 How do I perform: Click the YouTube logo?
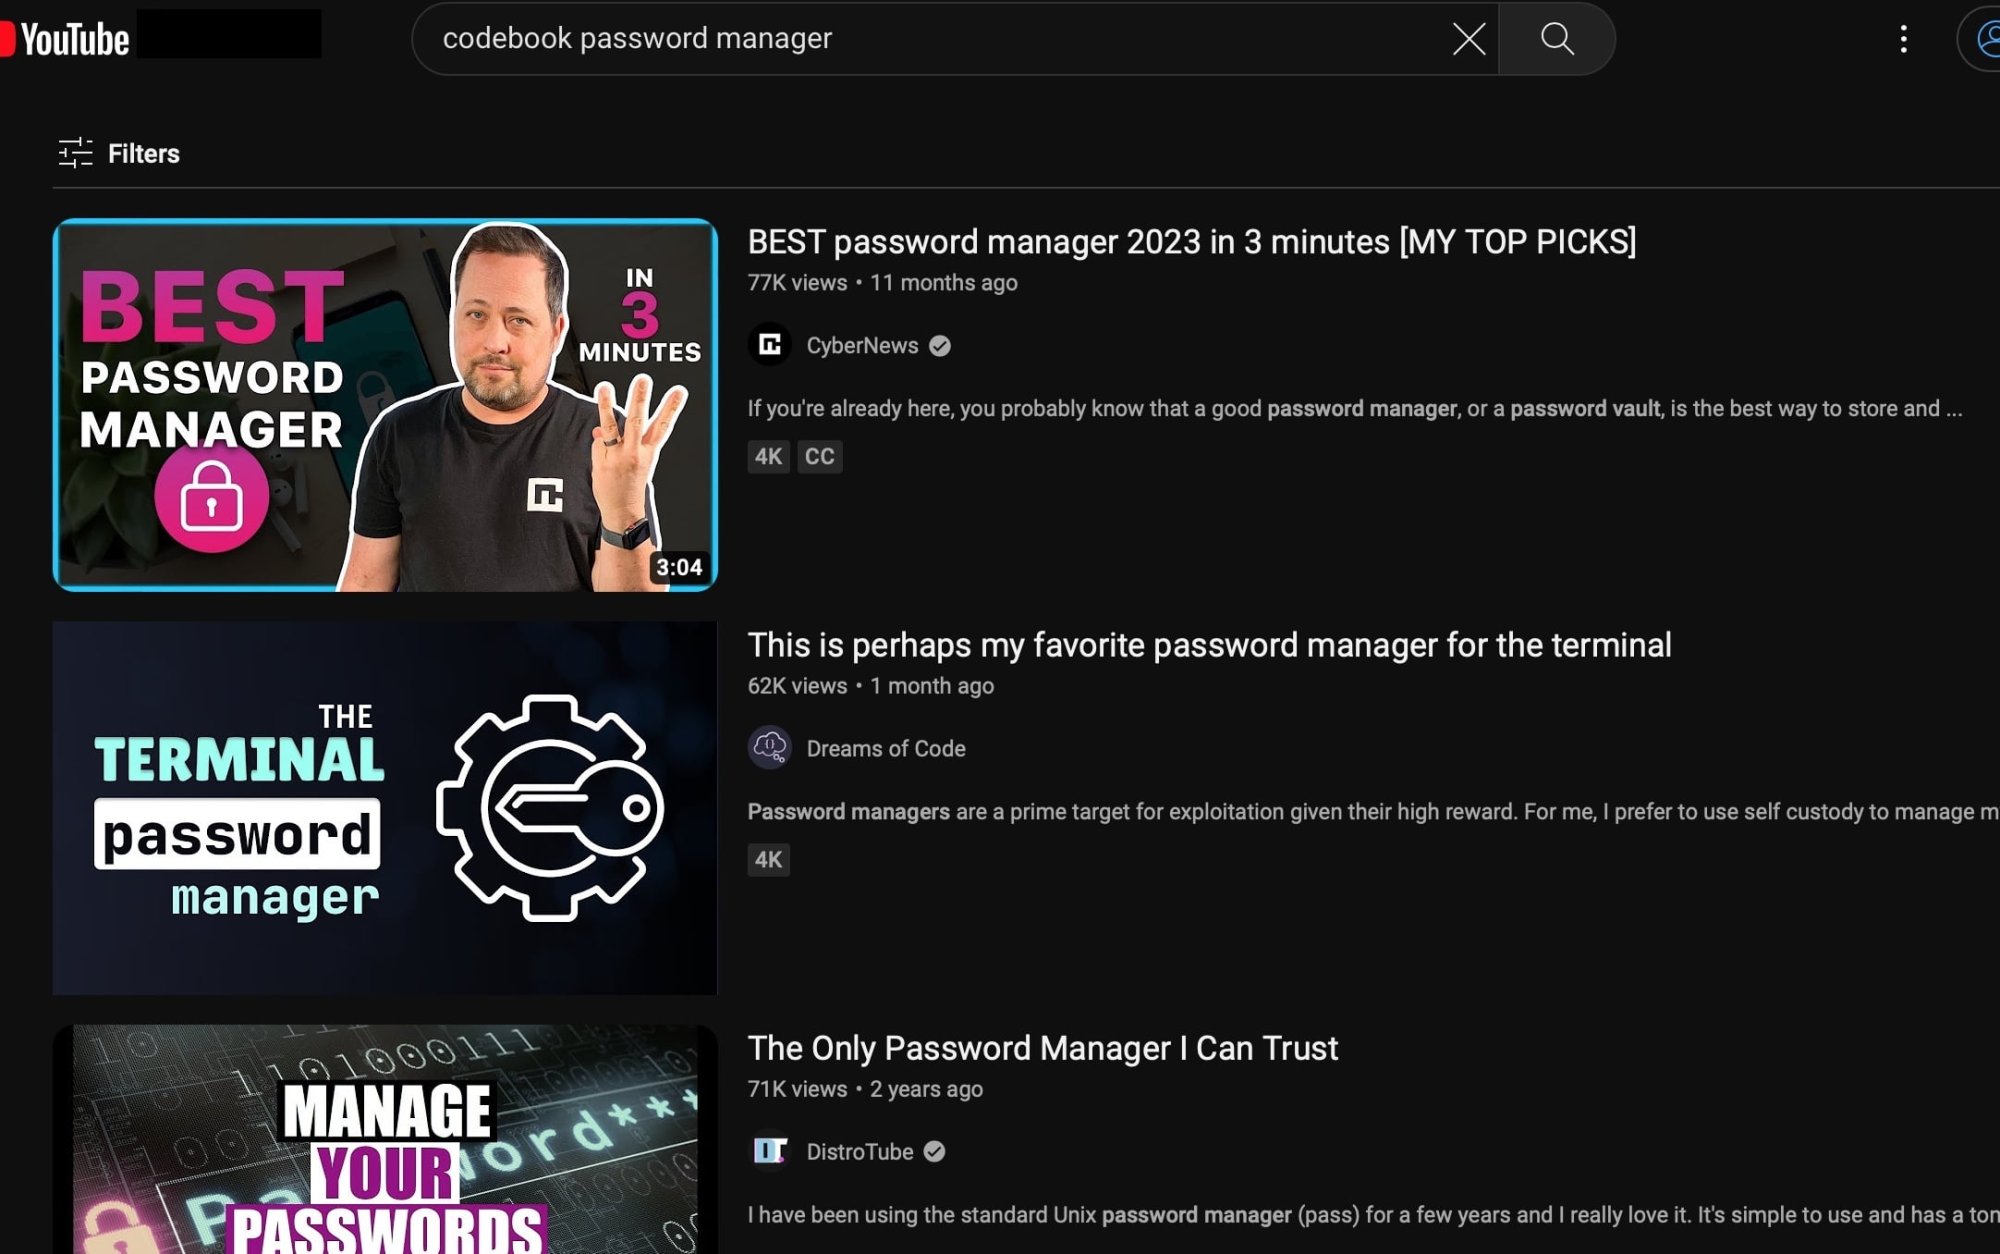[x=65, y=39]
